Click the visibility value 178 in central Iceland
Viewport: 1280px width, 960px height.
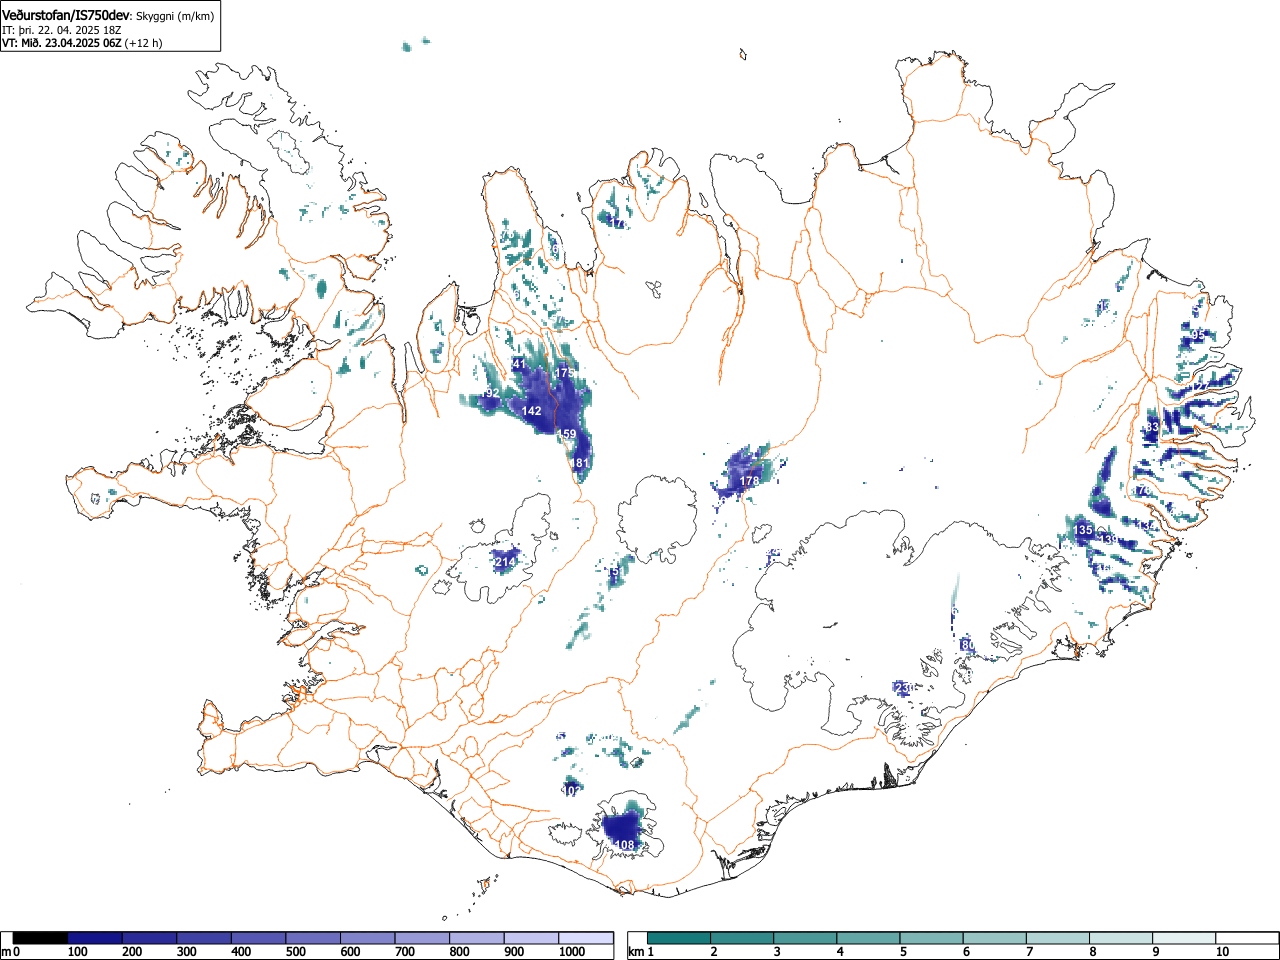[x=750, y=481]
